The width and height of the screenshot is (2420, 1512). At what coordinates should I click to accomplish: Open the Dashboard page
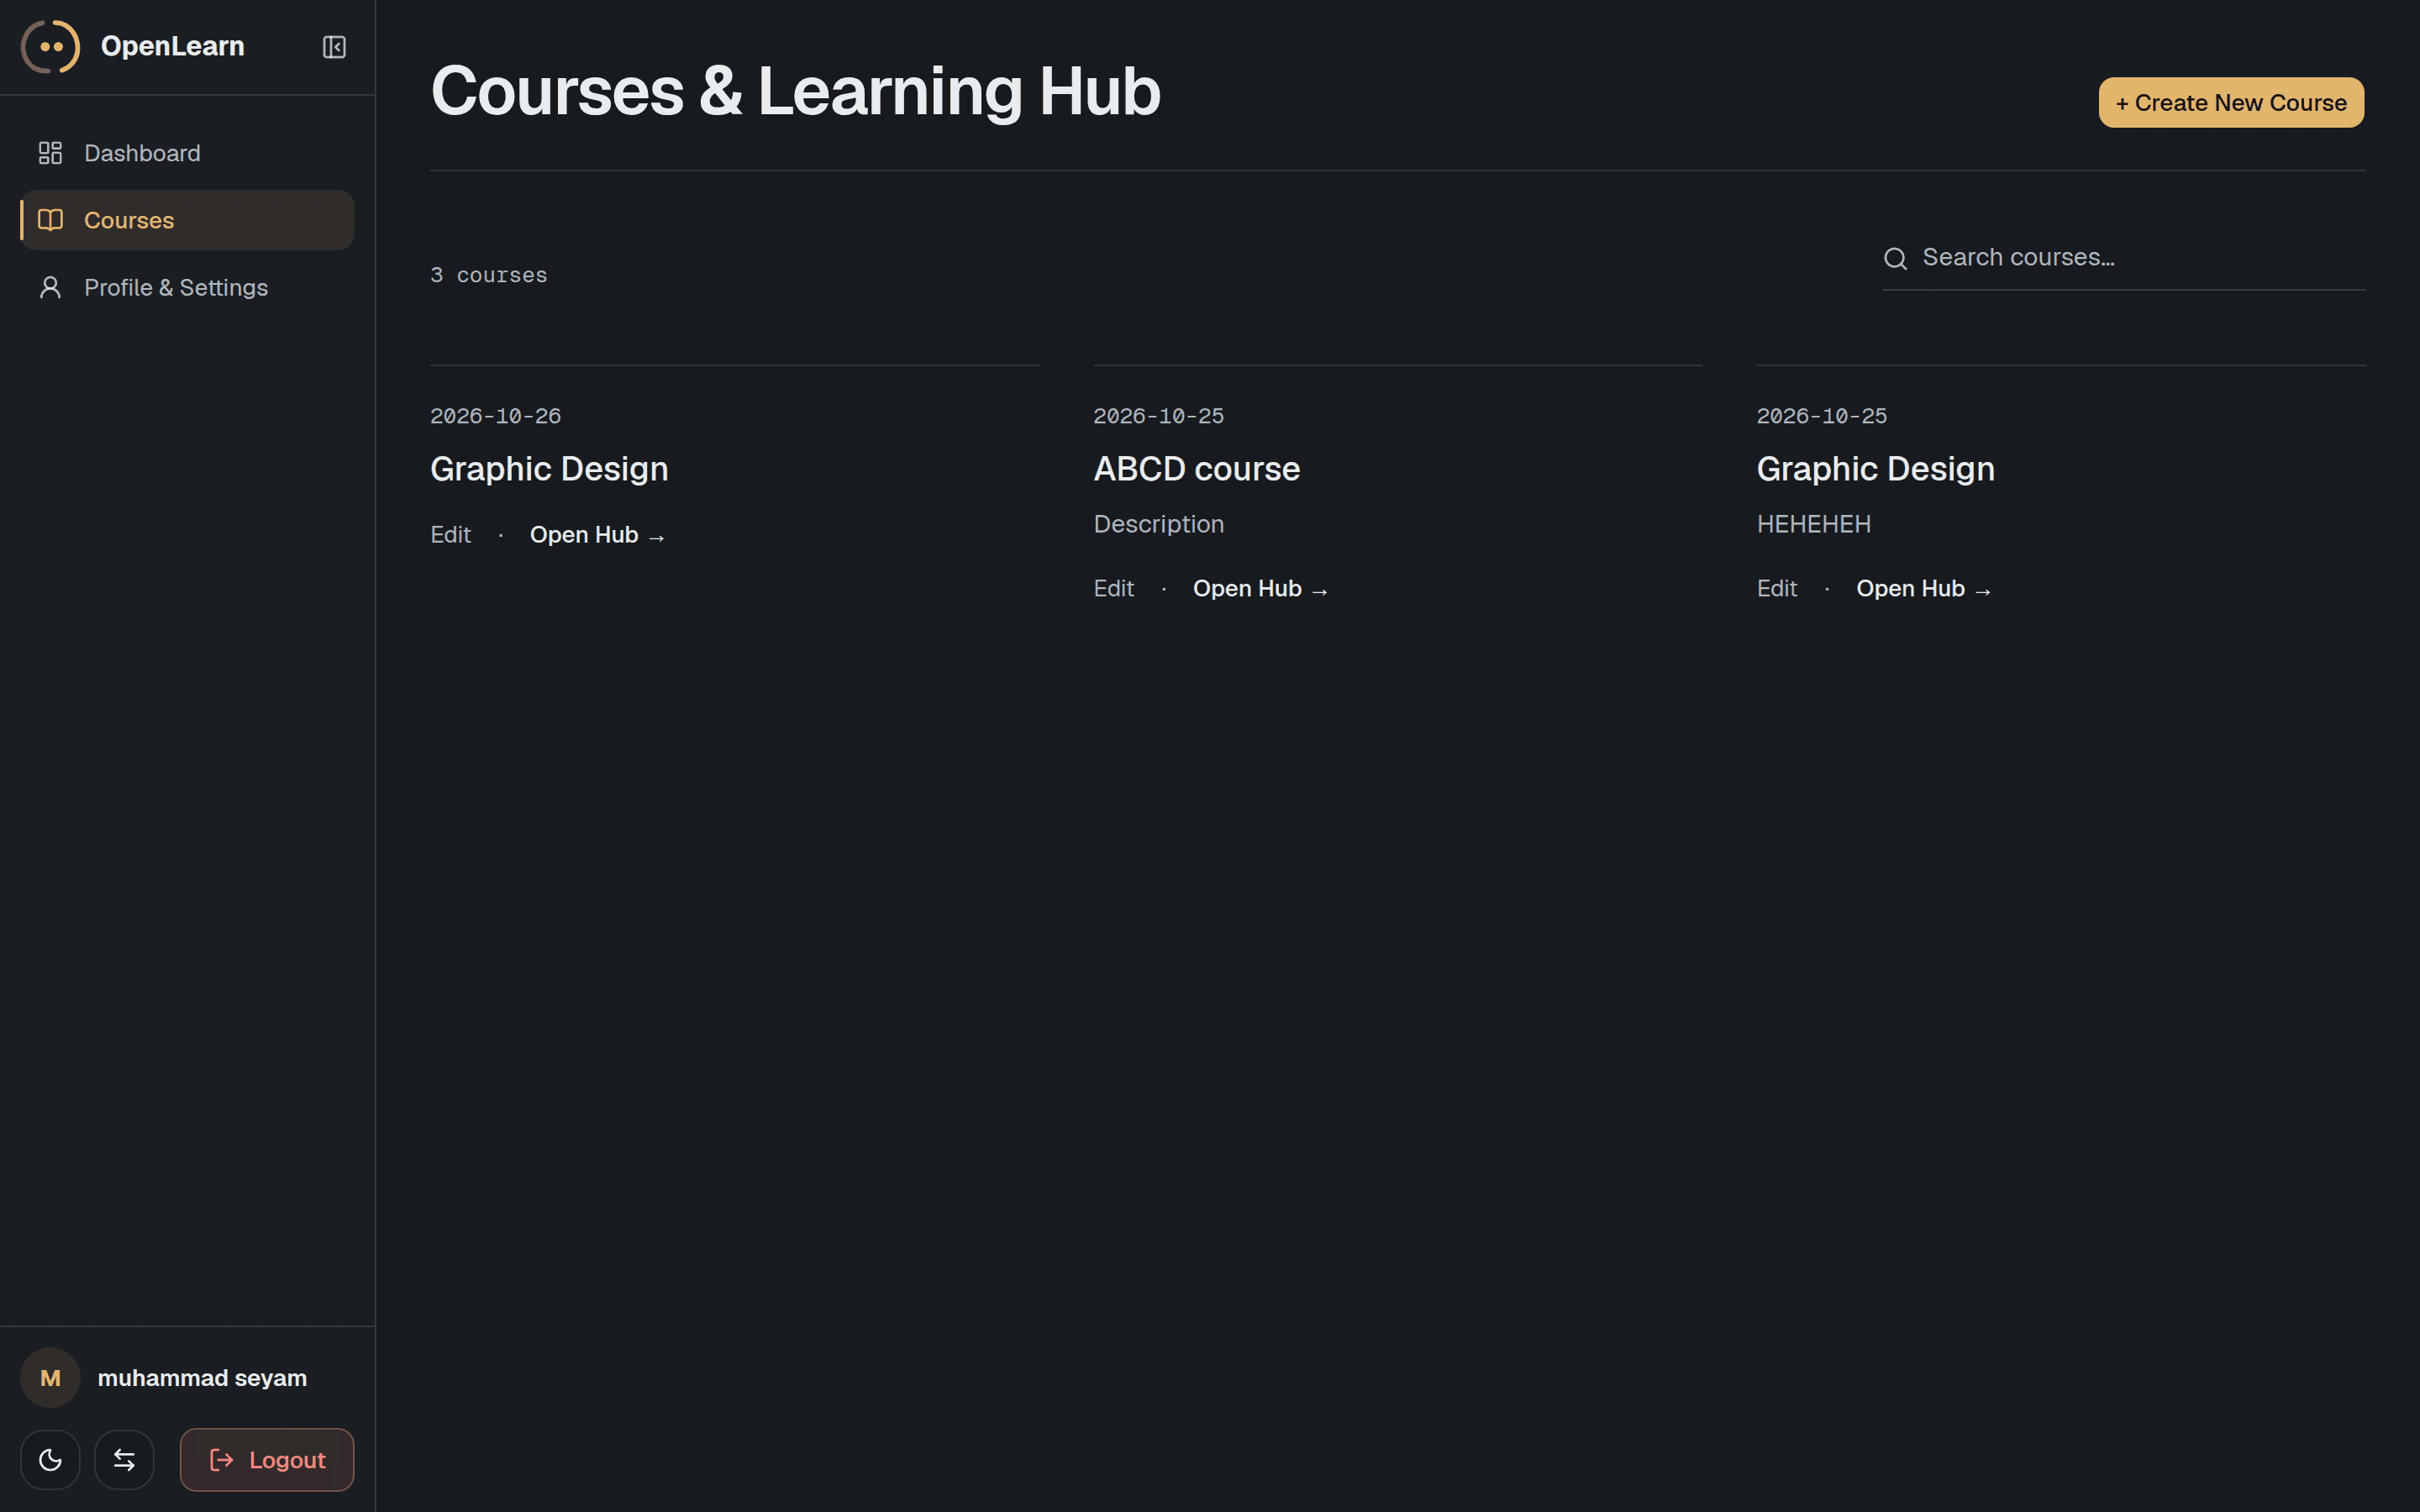[x=187, y=153]
